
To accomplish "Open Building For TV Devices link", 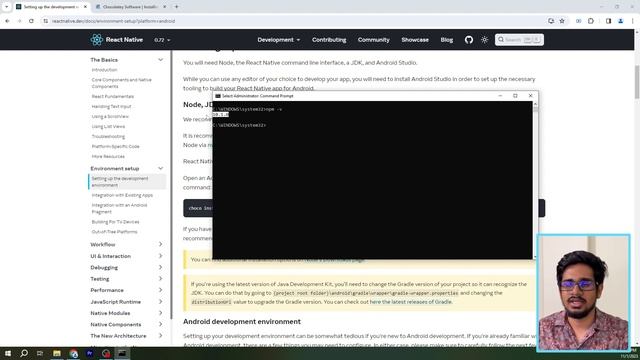I will 116,222.
